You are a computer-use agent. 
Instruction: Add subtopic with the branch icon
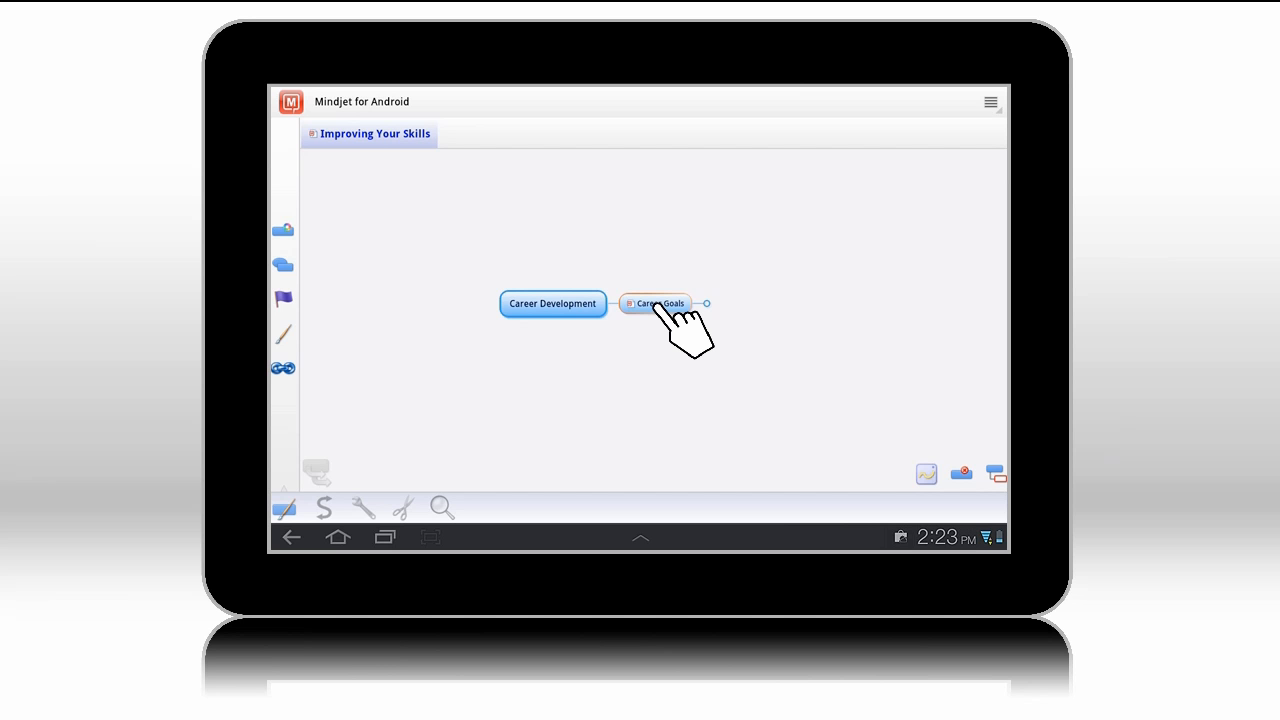[995, 473]
